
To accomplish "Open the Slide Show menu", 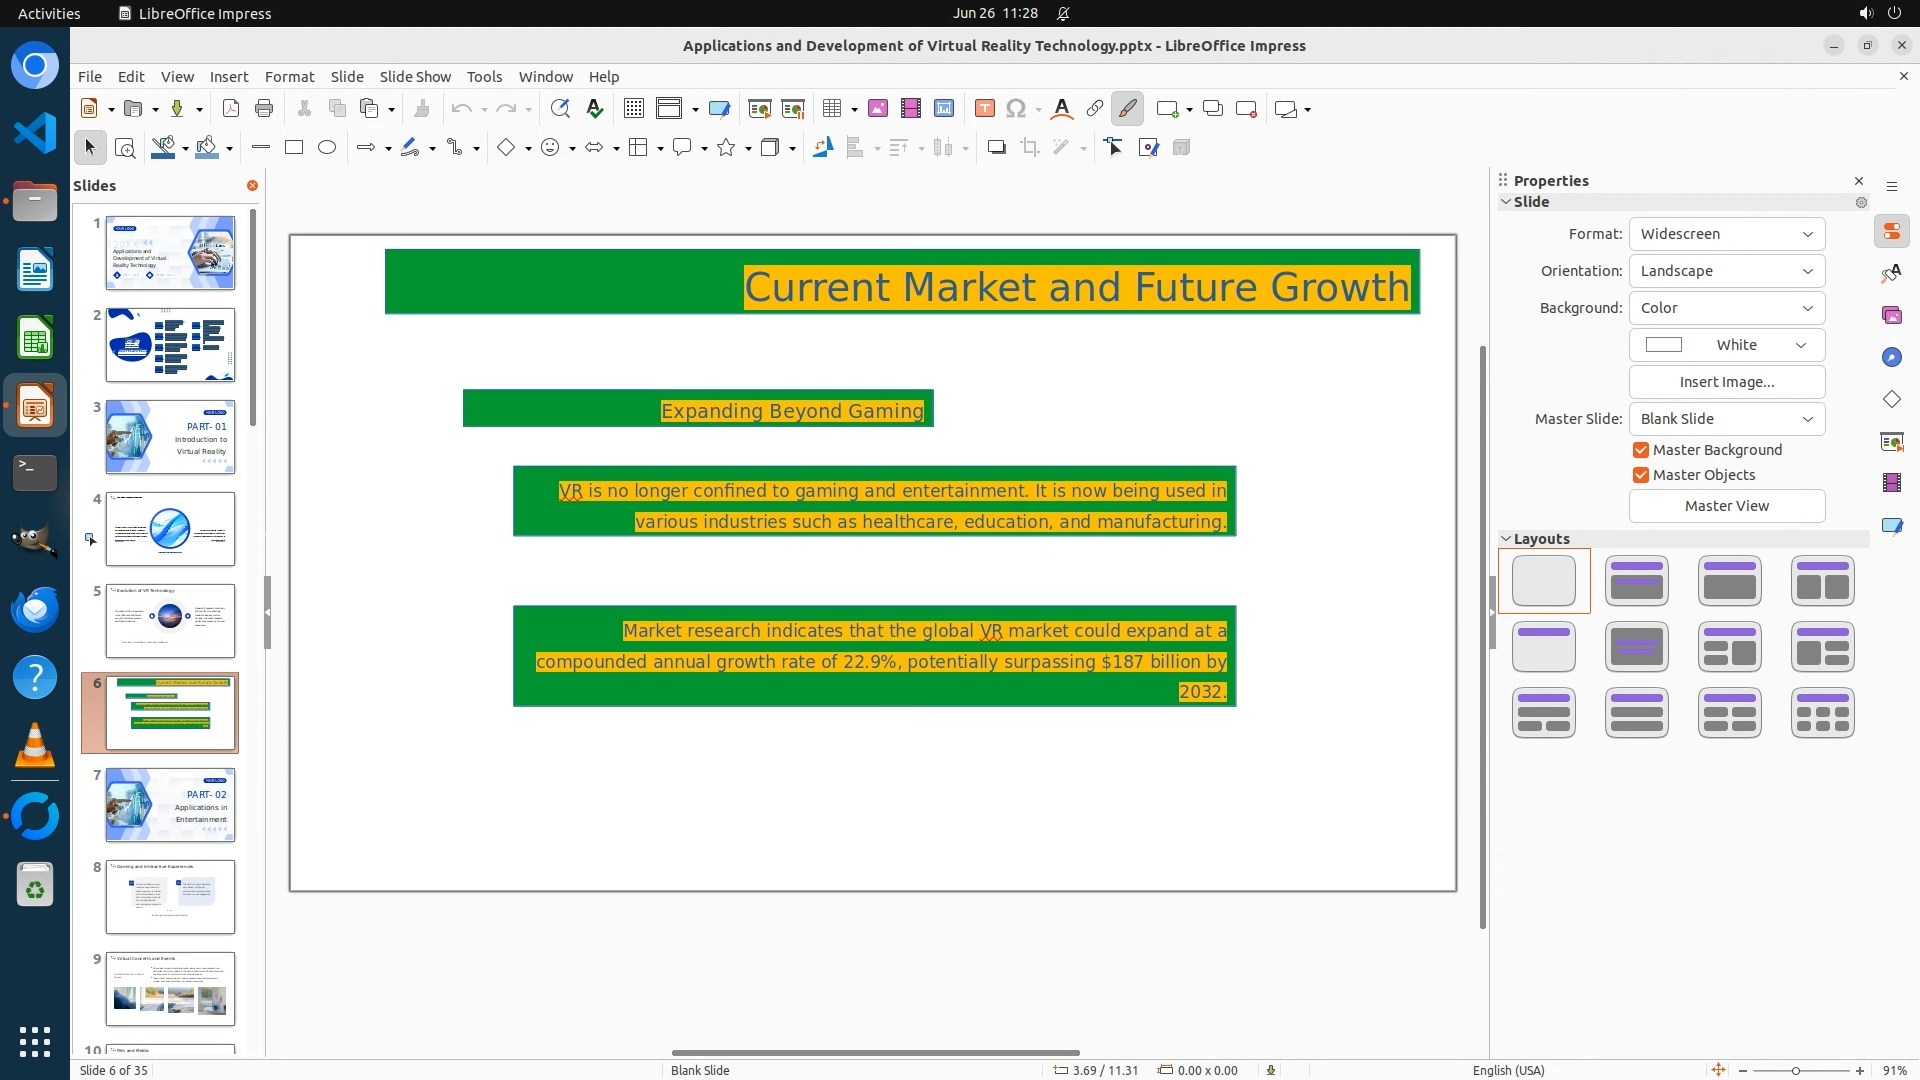I will tap(415, 77).
